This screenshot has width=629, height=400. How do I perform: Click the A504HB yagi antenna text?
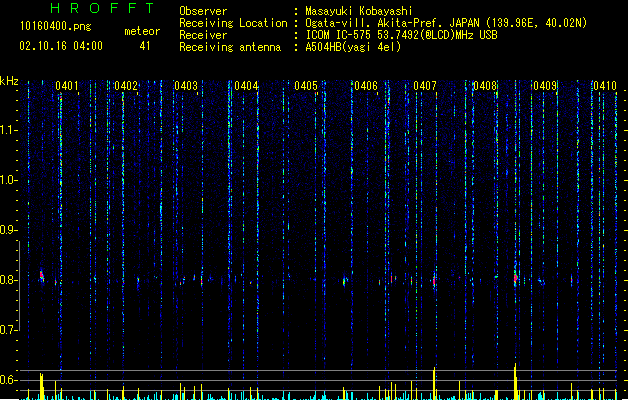pos(353,47)
